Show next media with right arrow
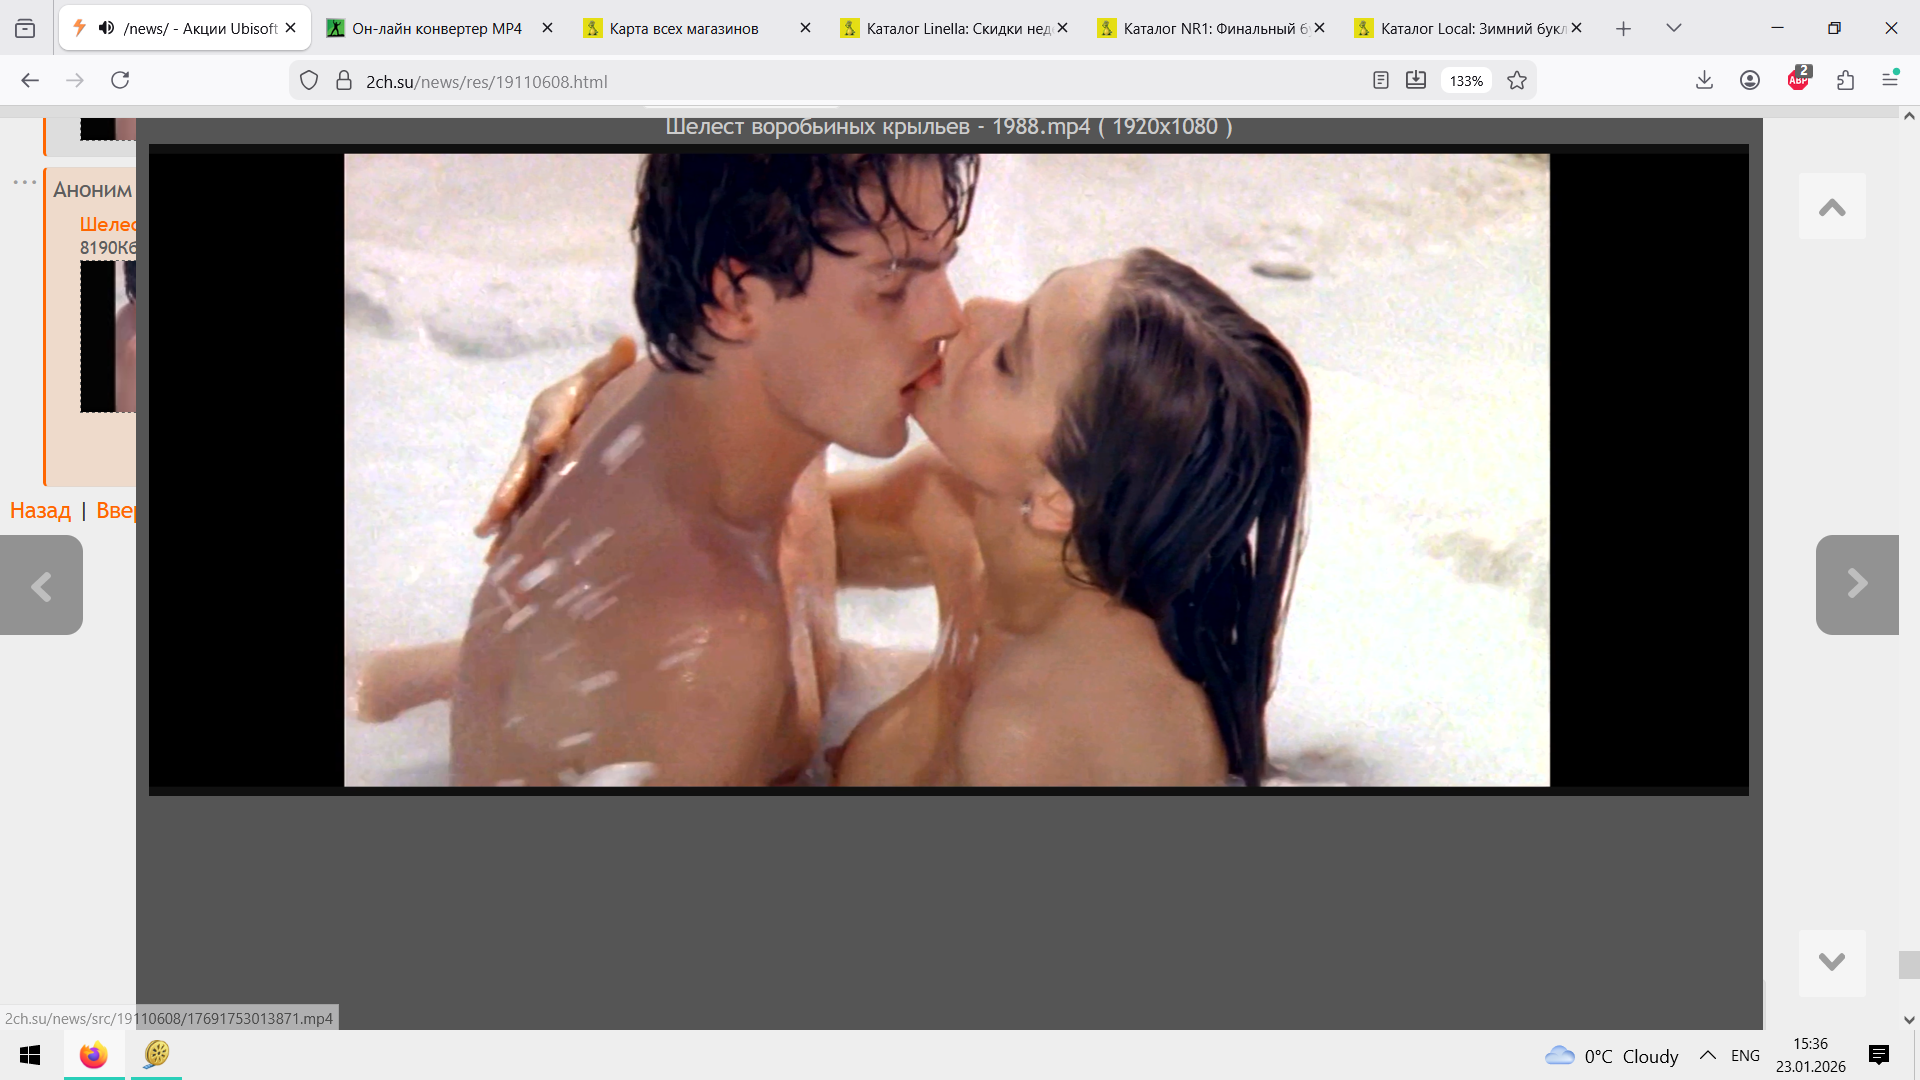Screen dimensions: 1920x1080 (x=1857, y=584)
